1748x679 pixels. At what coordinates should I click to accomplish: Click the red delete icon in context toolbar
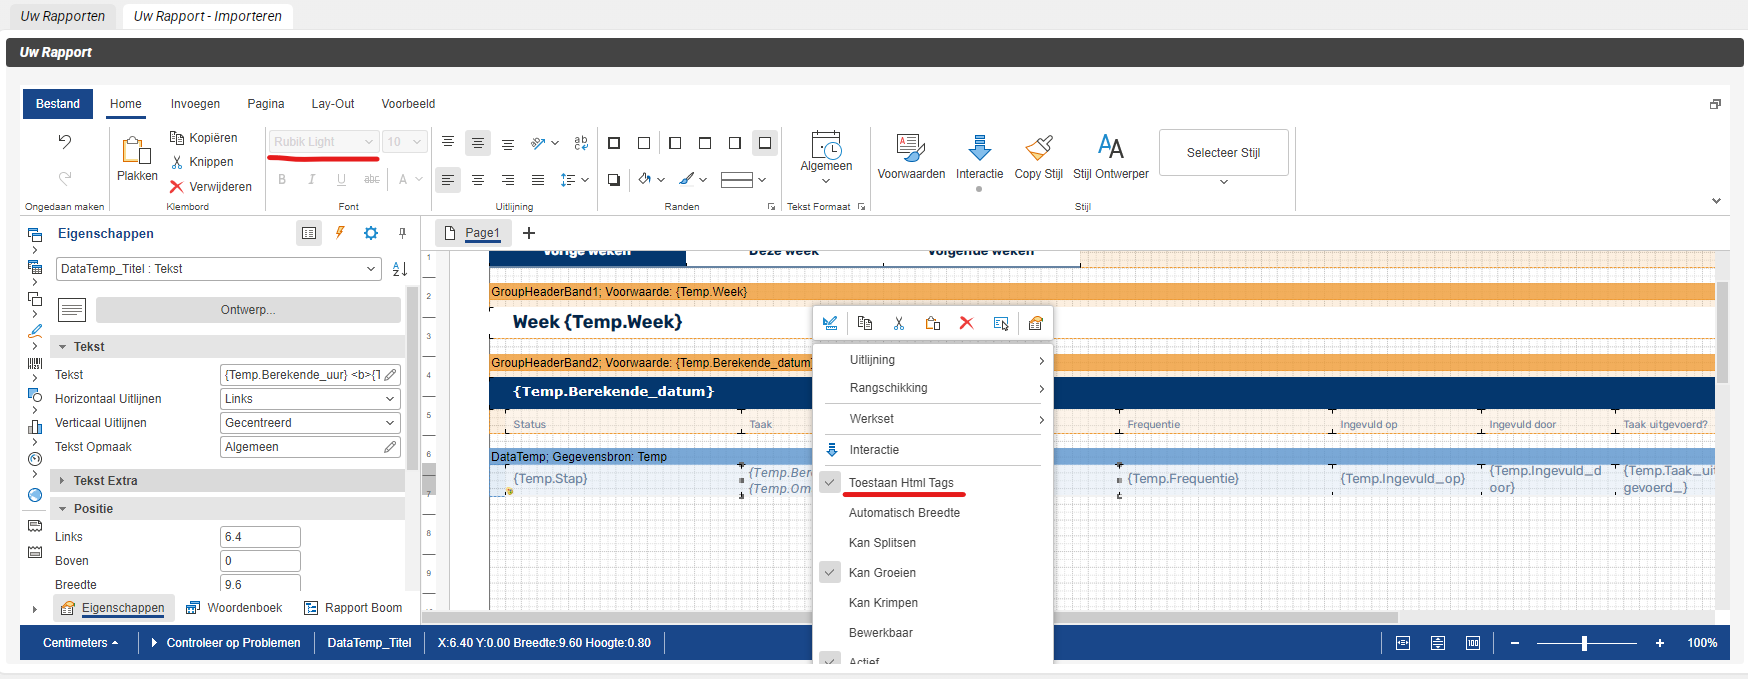[x=966, y=323]
